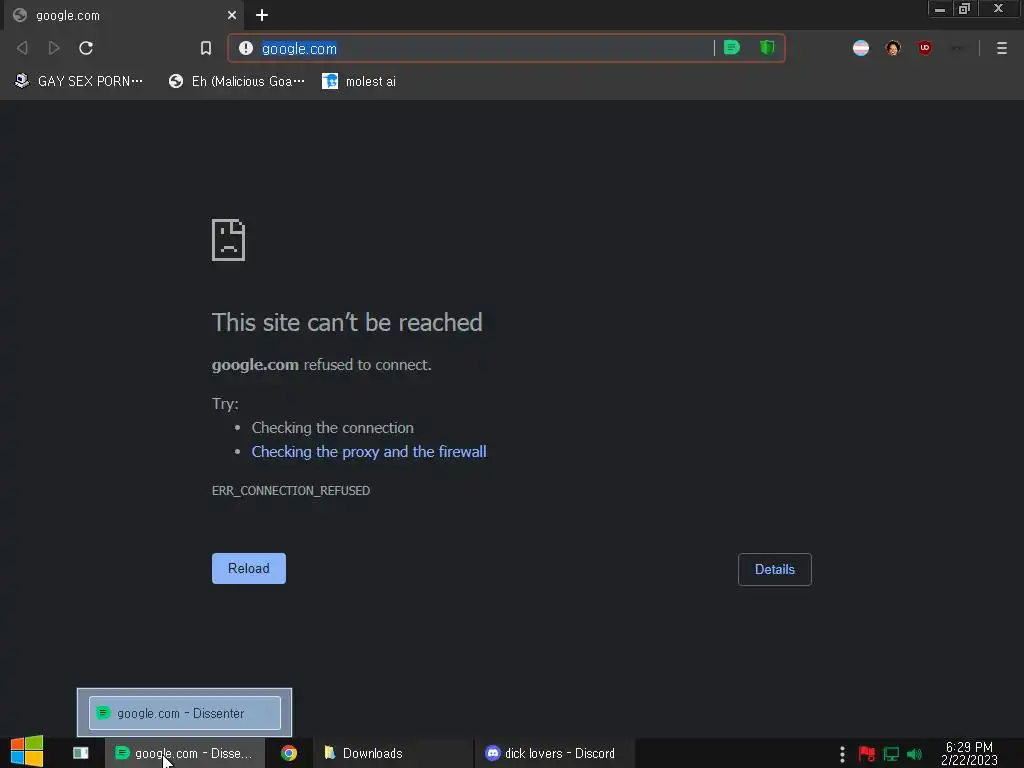Screen dimensions: 1024x768
Task: Open the red flag tray icon
Action: pyautogui.click(x=867, y=754)
